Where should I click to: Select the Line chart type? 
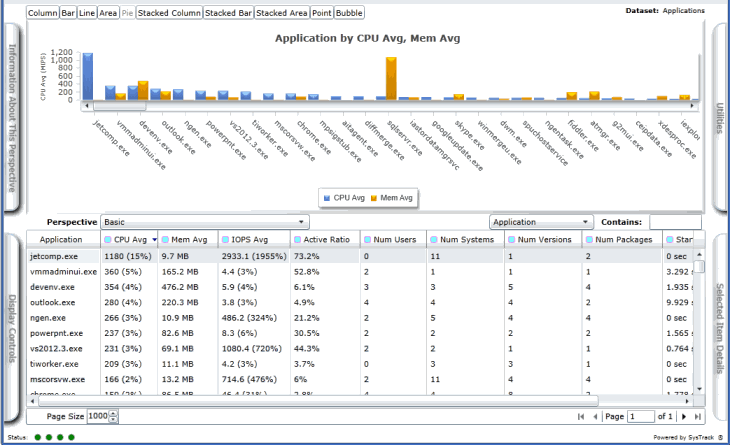pos(87,13)
